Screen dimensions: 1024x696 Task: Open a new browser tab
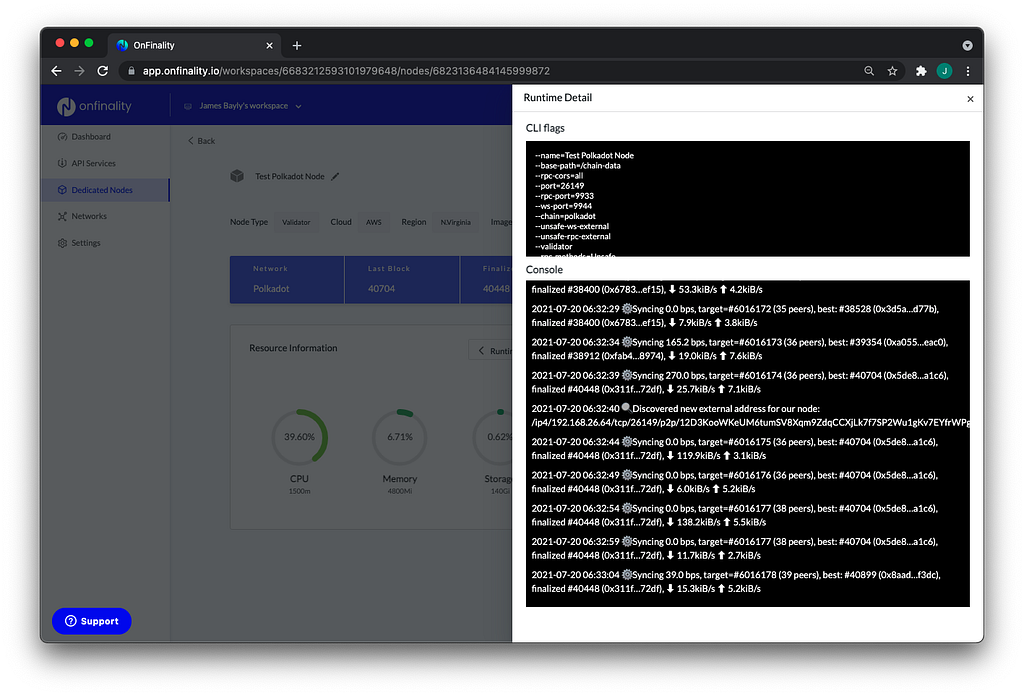coord(296,46)
